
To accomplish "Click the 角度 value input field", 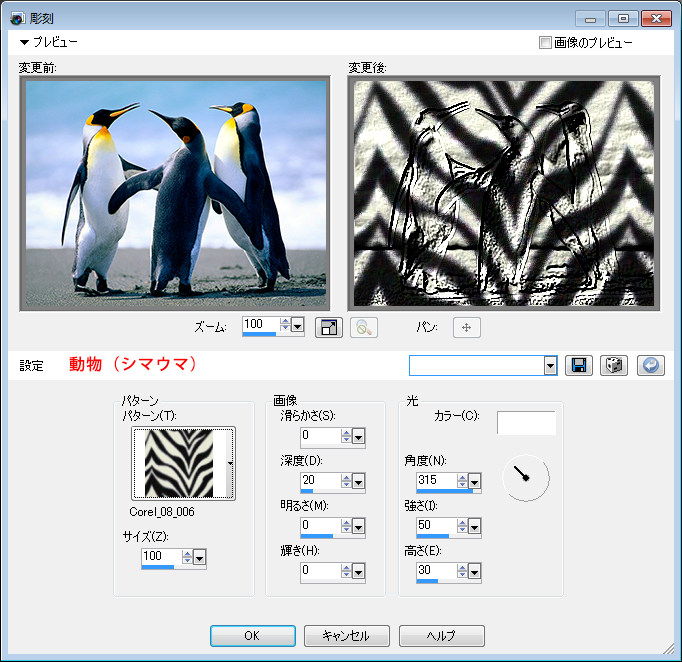I will point(434,481).
